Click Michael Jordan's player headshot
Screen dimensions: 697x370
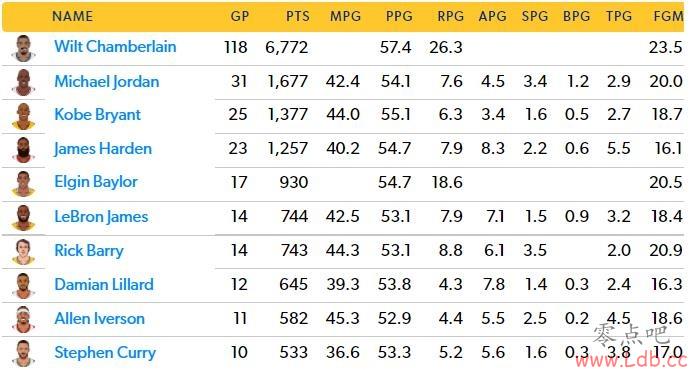tap(24, 82)
